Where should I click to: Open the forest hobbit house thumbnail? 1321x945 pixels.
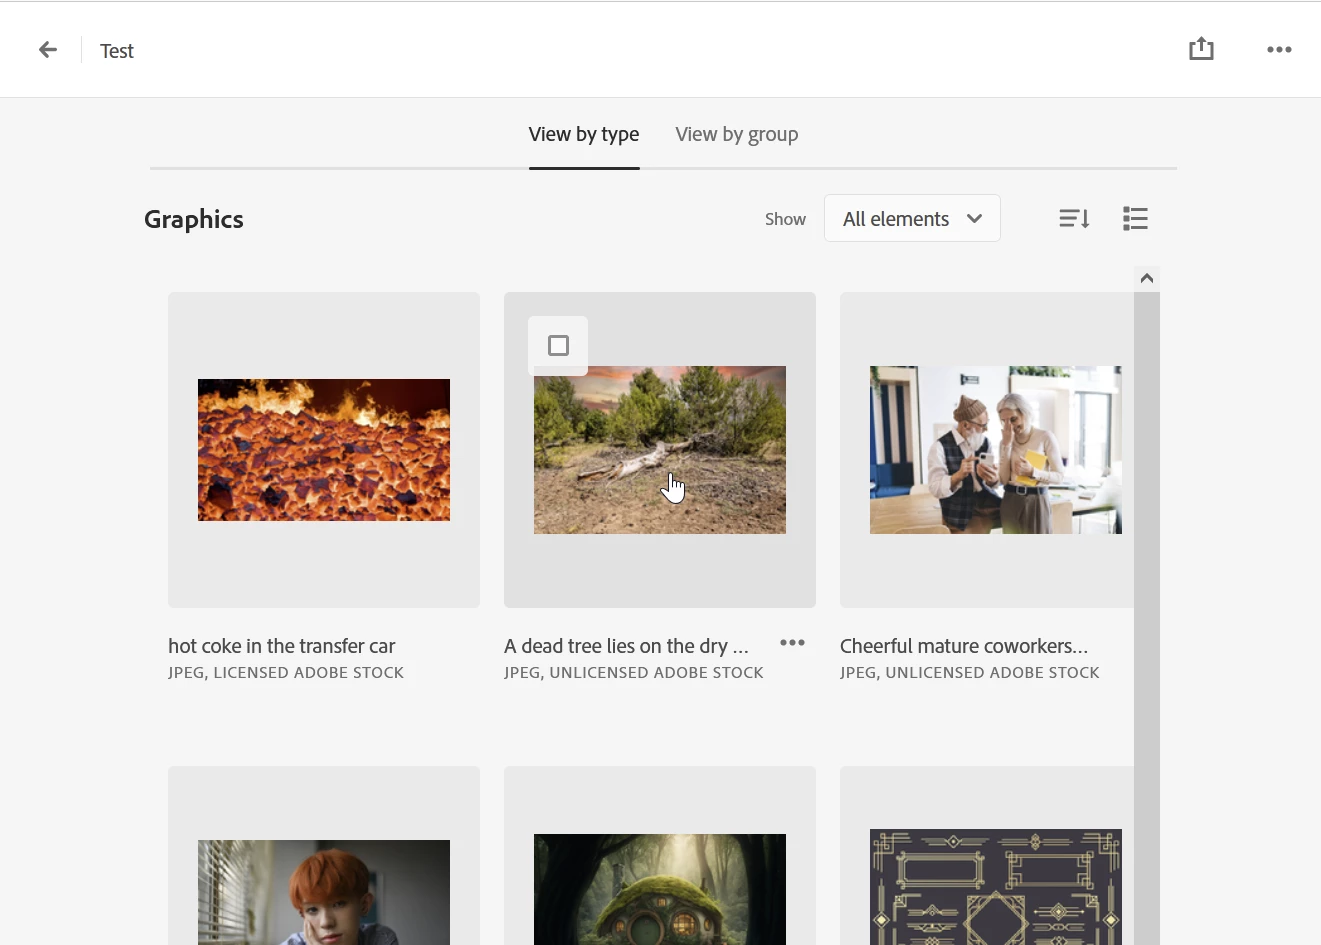660,890
